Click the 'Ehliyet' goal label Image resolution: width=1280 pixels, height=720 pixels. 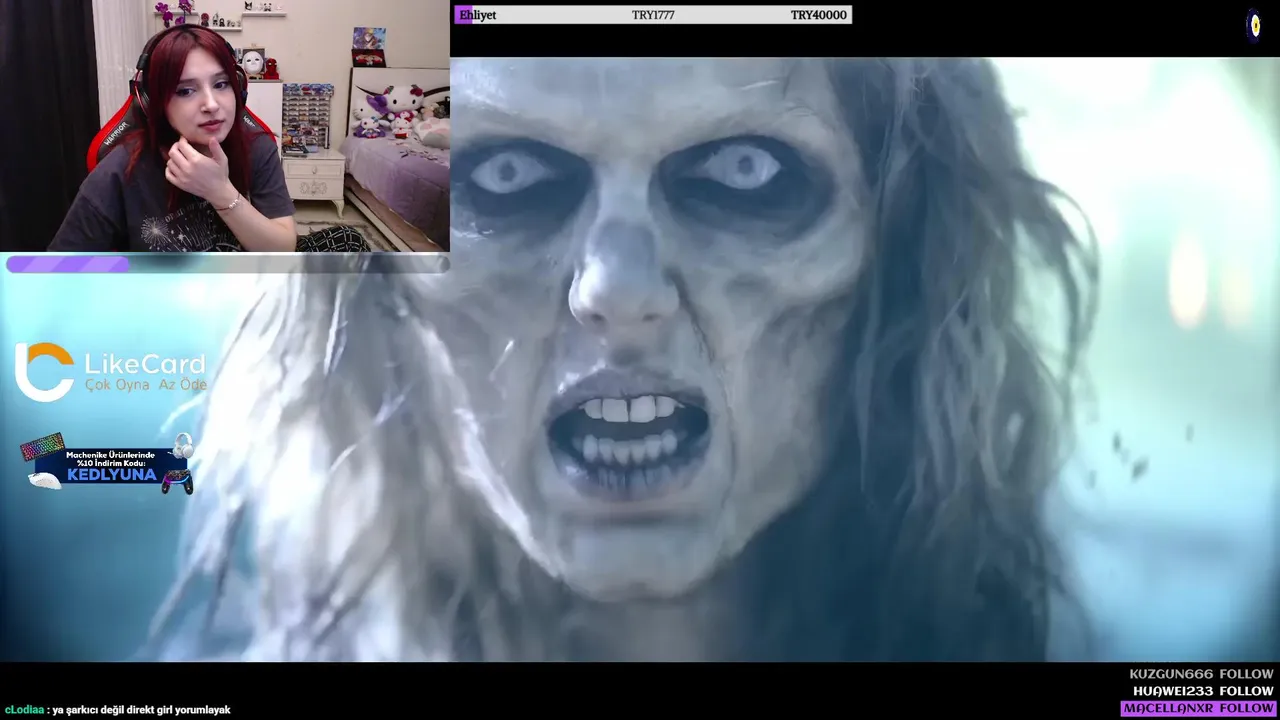pos(478,15)
